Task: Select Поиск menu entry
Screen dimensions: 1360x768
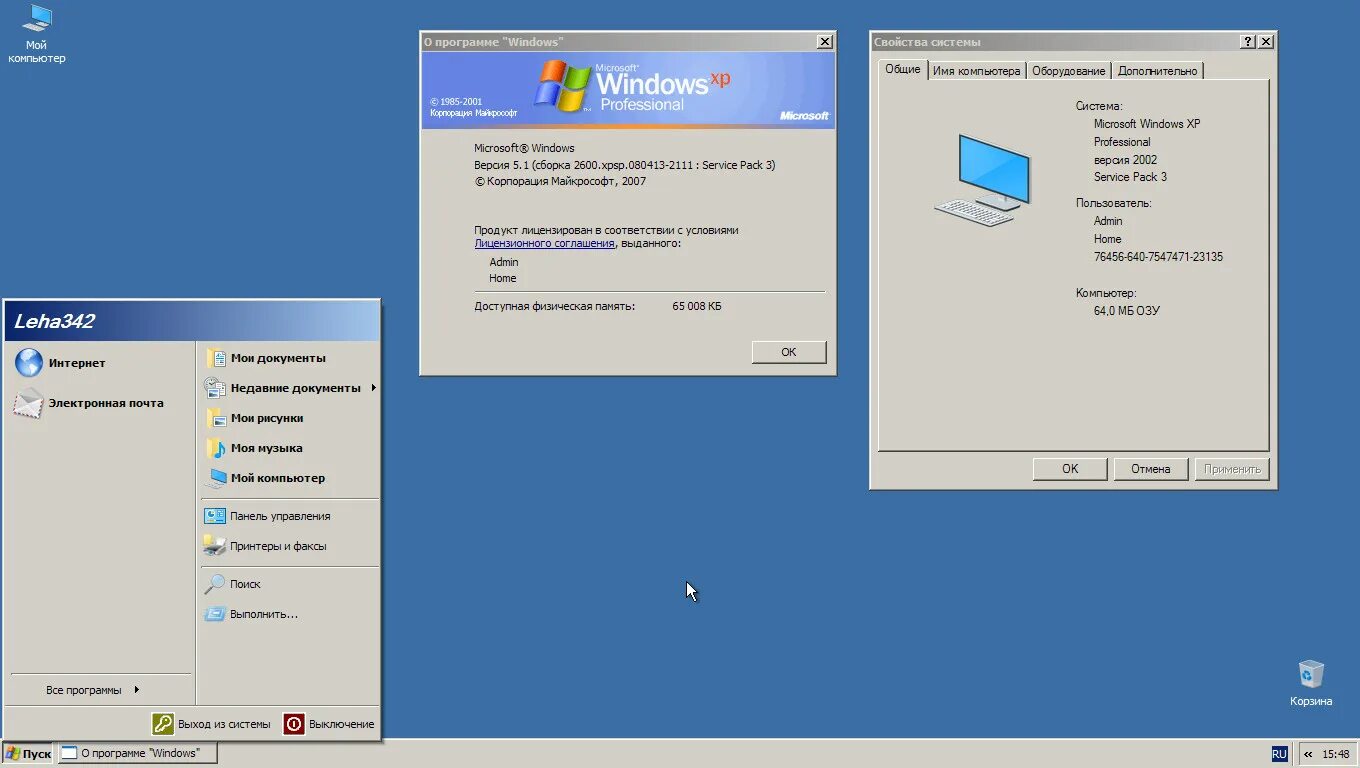Action: pyautogui.click(x=289, y=584)
